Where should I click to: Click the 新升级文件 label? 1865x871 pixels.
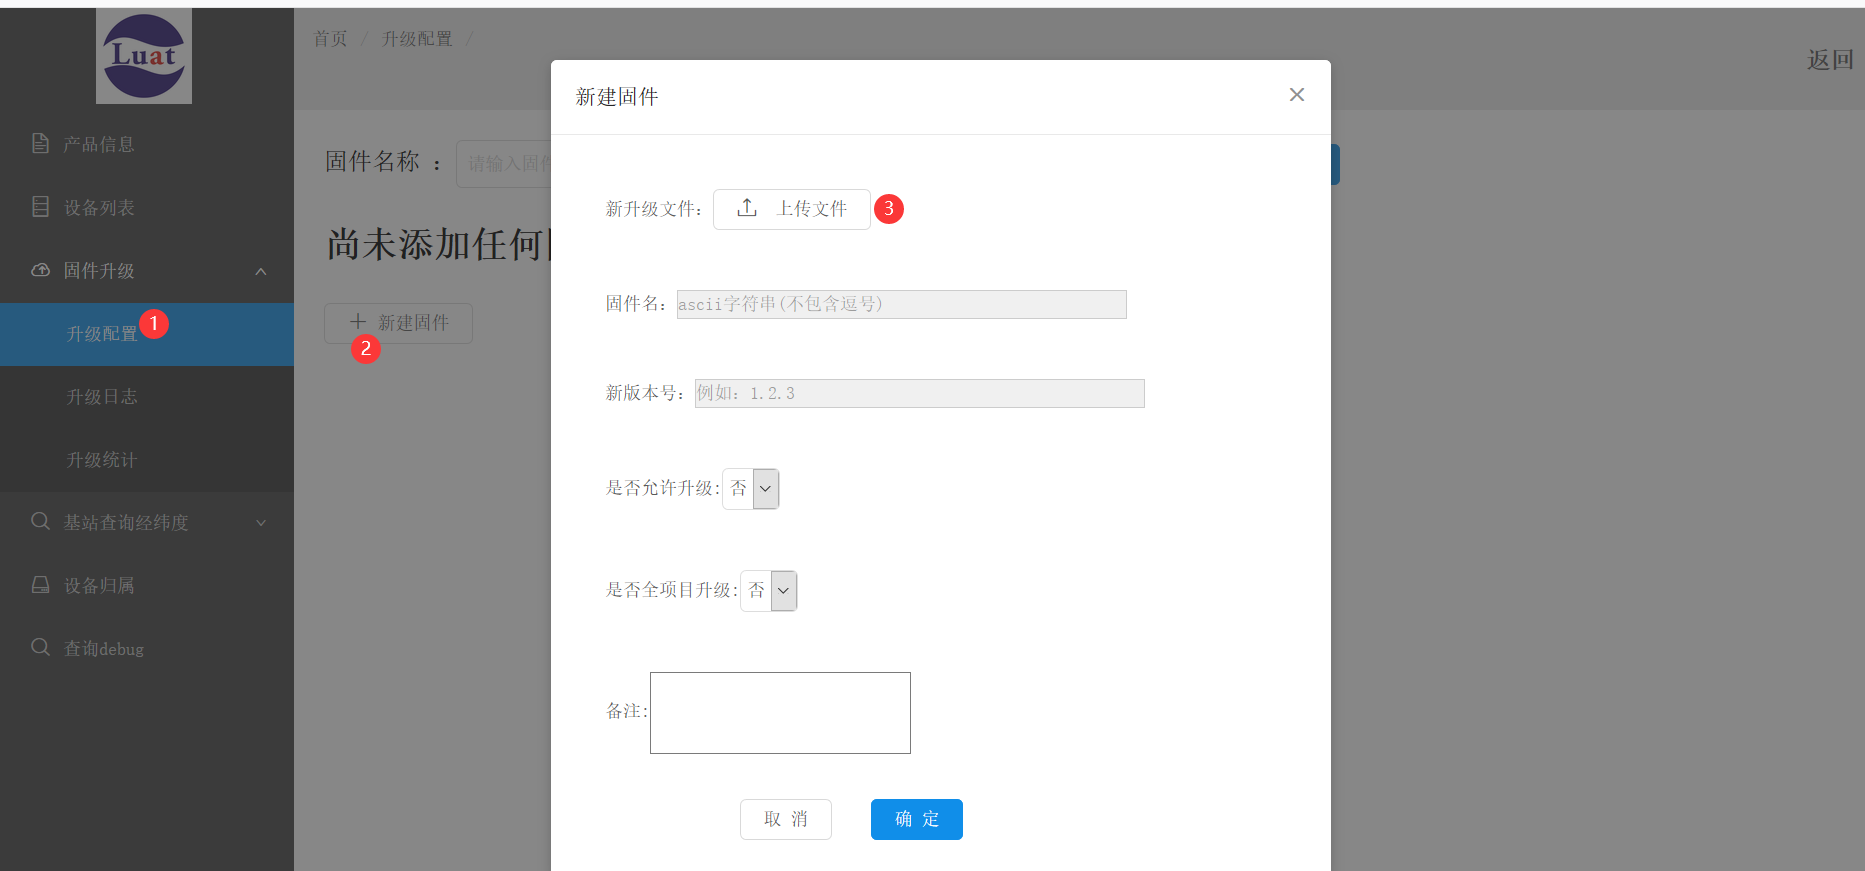pos(654,209)
